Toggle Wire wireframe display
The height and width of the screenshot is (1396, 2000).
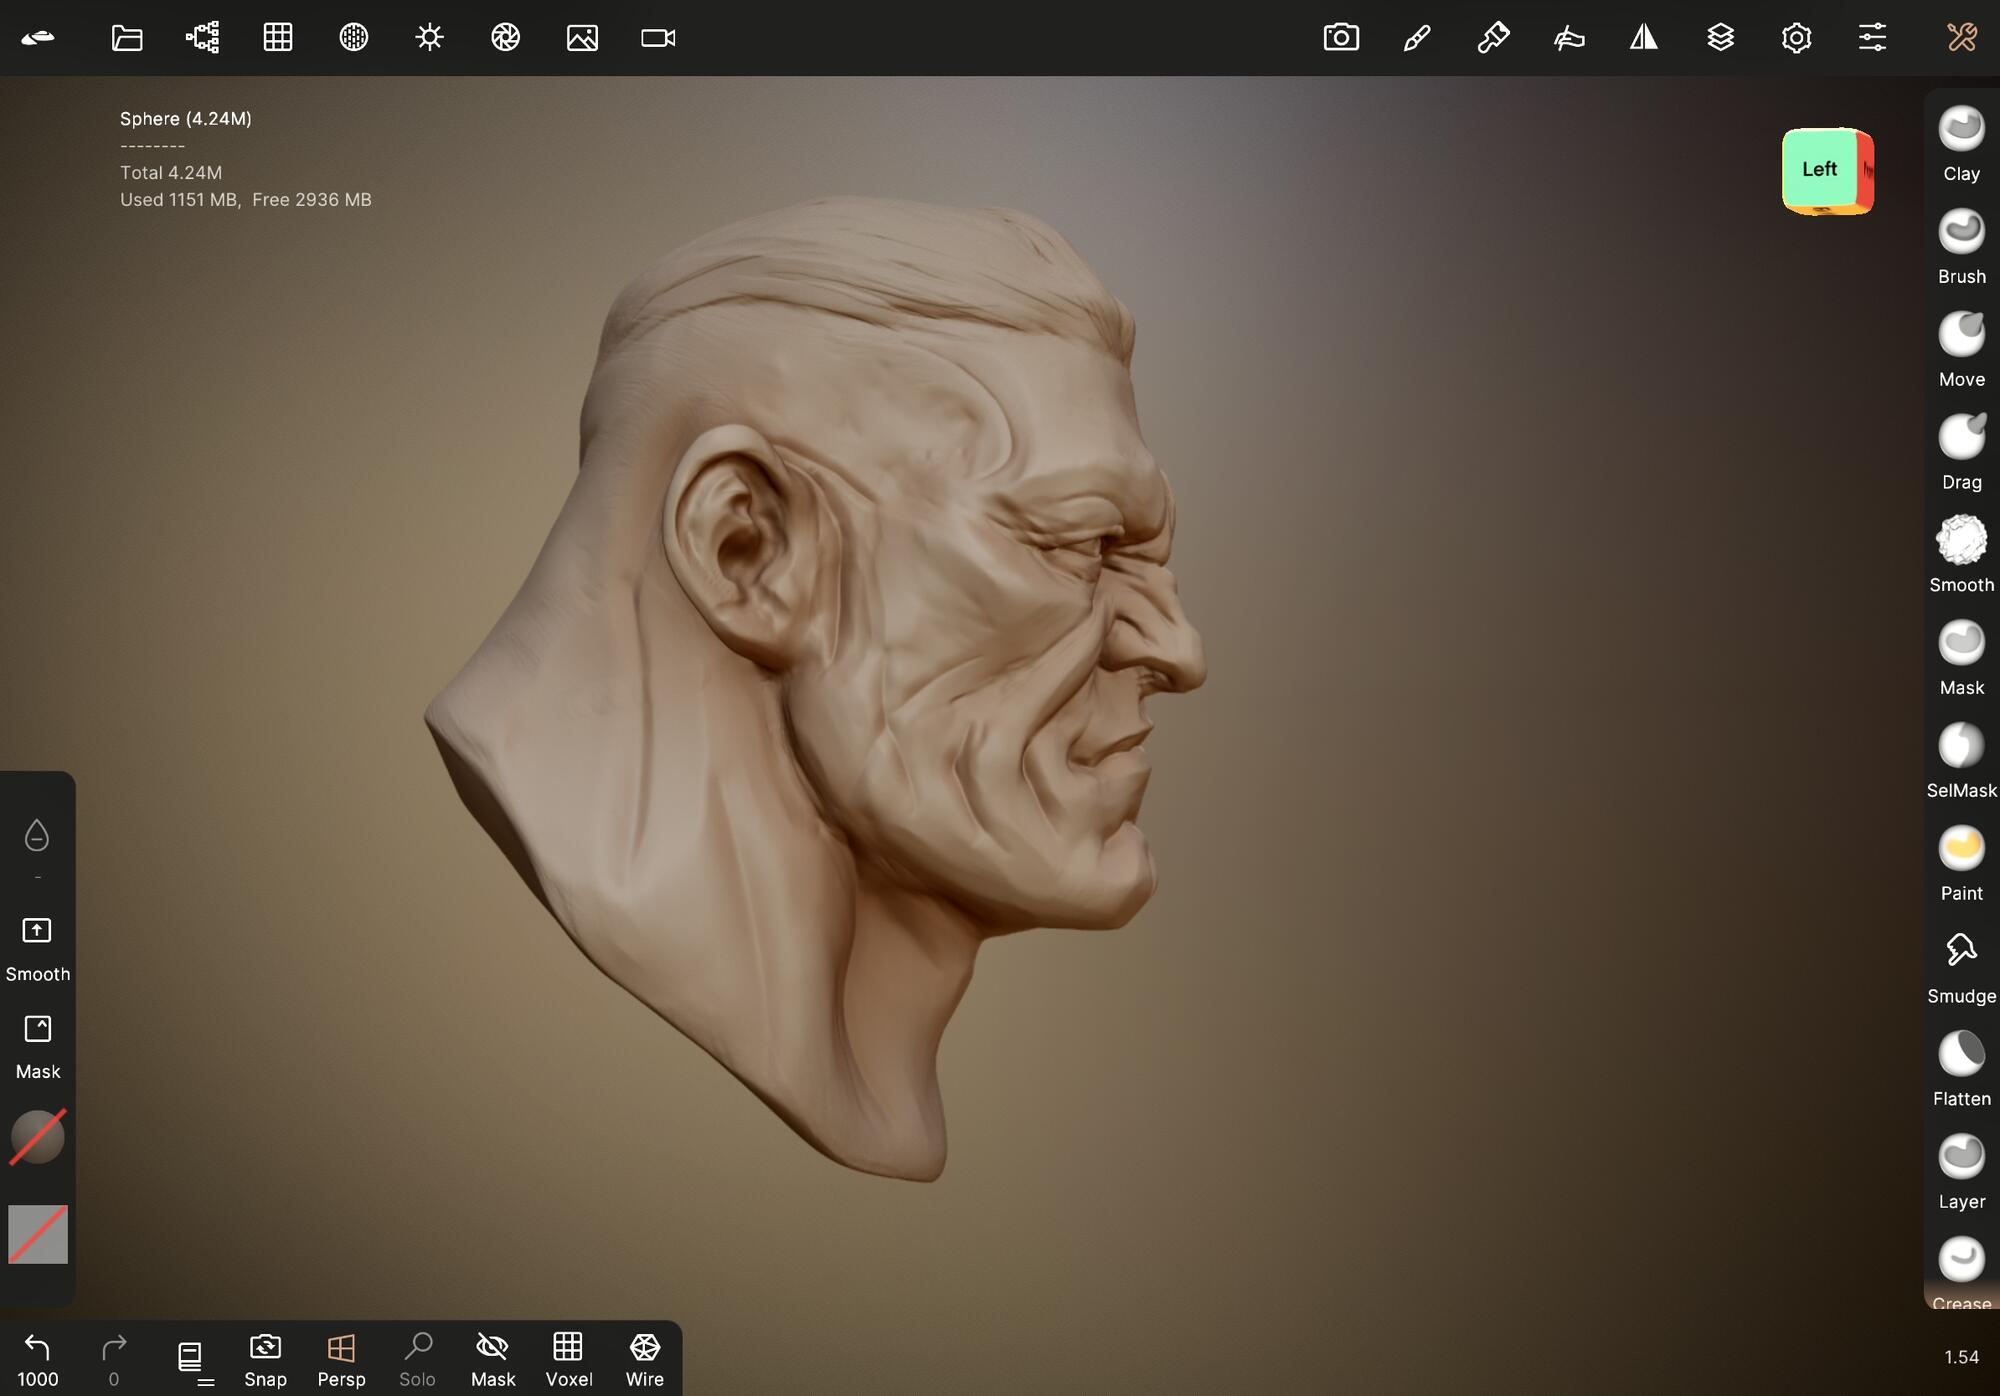coord(644,1359)
